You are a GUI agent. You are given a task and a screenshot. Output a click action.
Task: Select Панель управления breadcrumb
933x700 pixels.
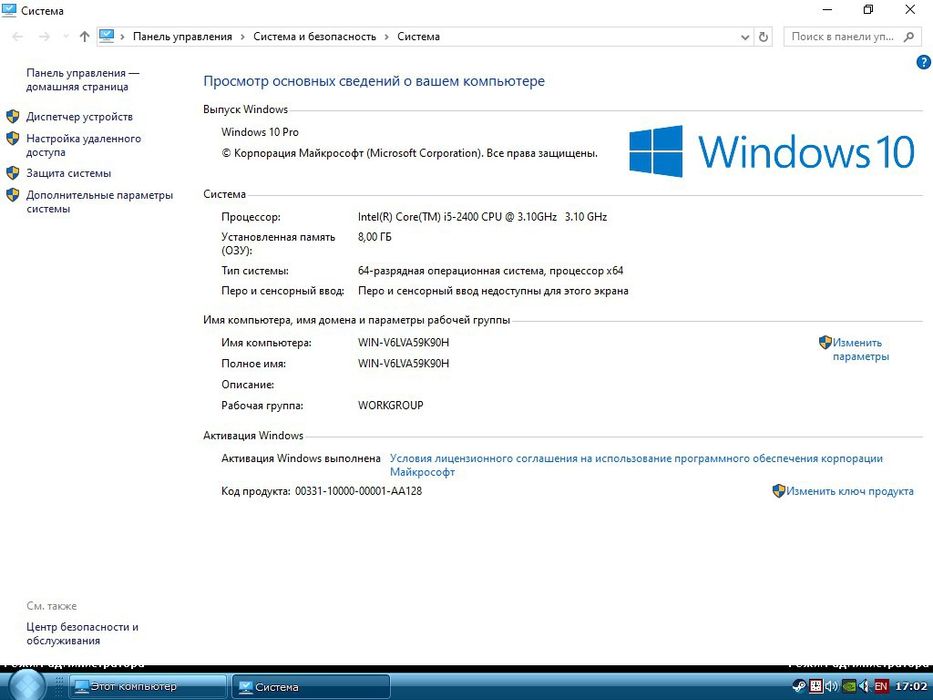tap(182, 36)
